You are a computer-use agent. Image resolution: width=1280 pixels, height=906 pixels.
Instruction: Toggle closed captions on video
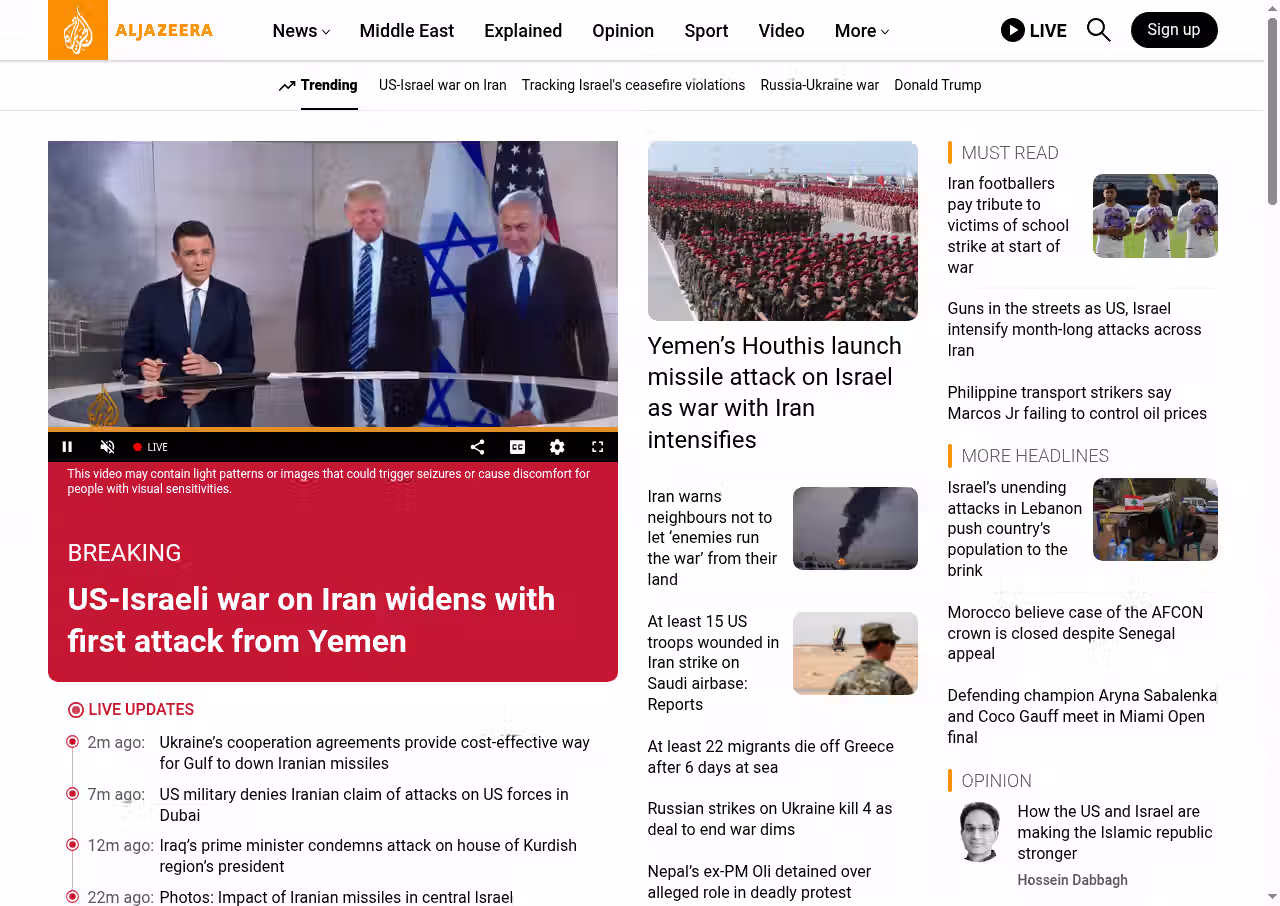tap(517, 447)
